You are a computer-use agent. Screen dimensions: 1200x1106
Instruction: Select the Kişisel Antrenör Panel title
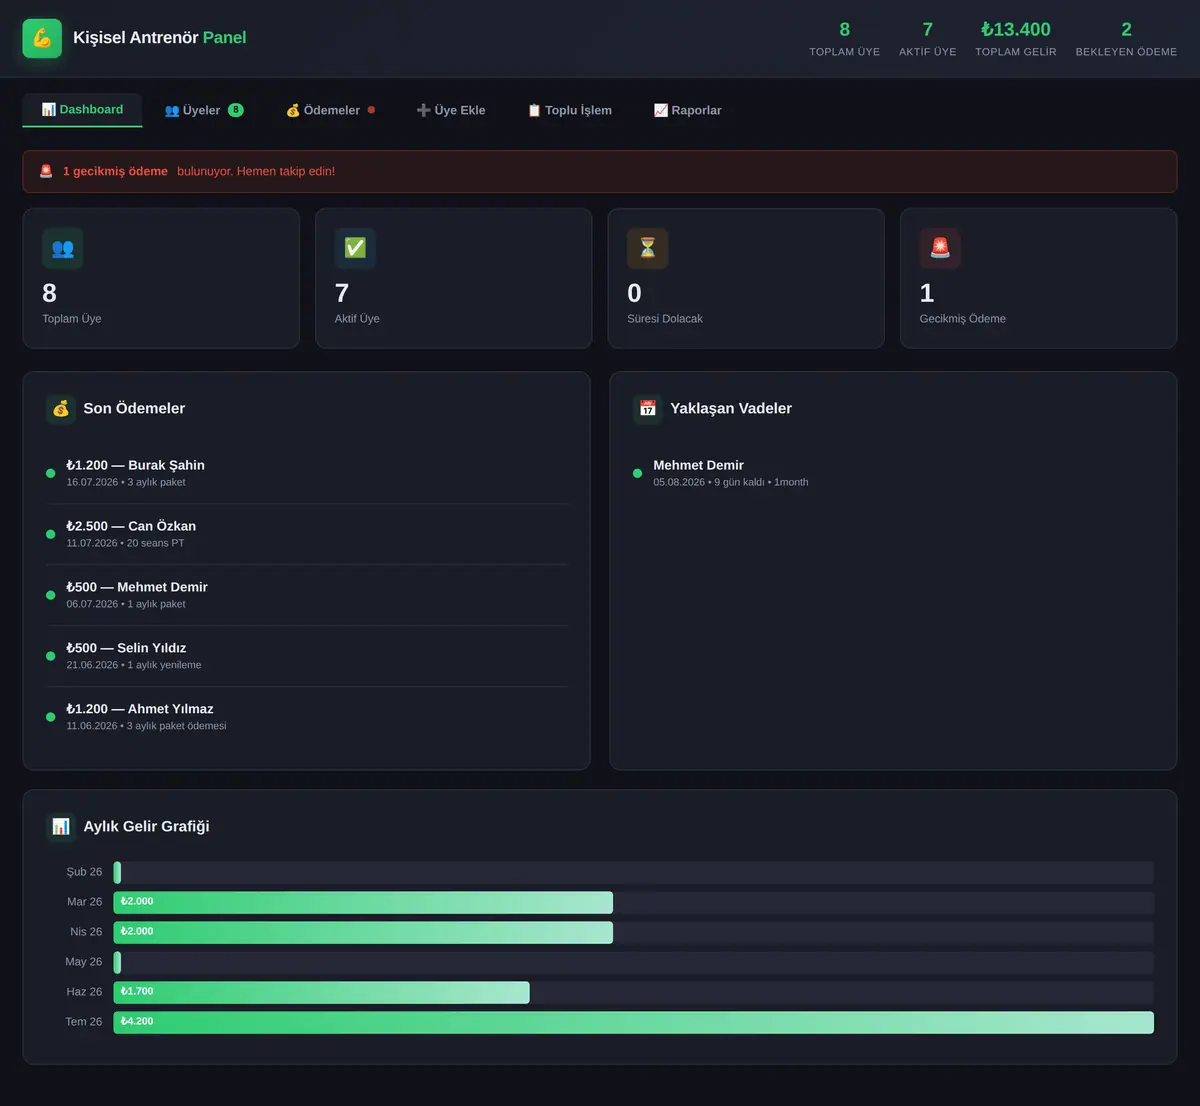160,38
